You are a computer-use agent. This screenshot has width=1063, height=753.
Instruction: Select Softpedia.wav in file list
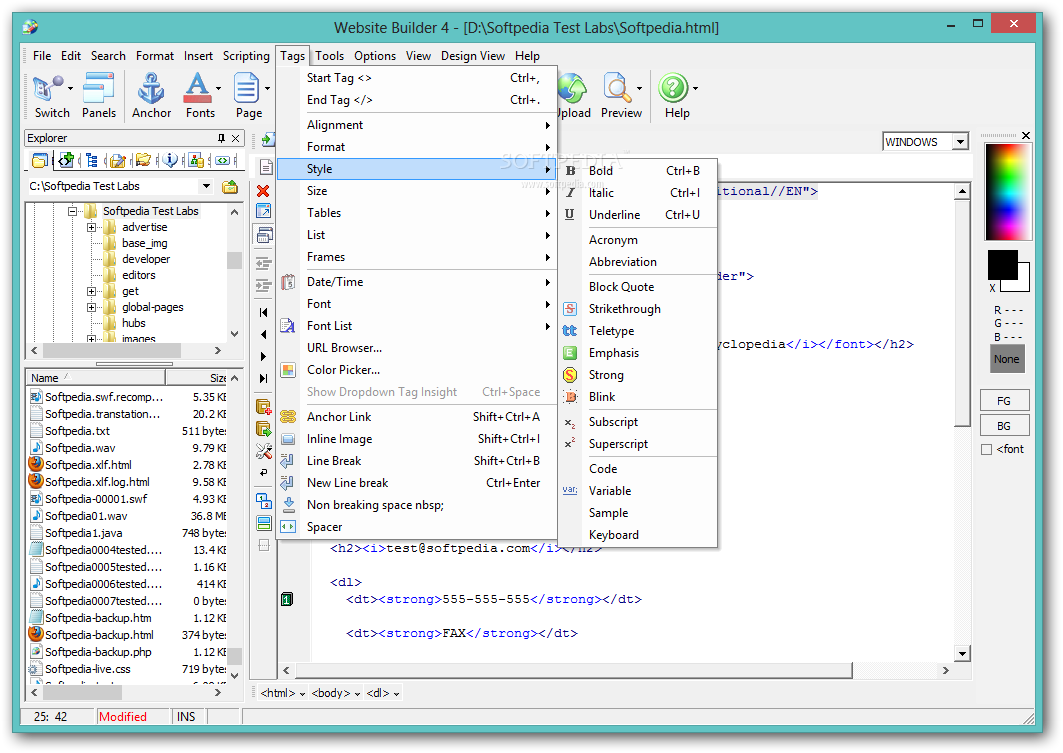(80, 448)
